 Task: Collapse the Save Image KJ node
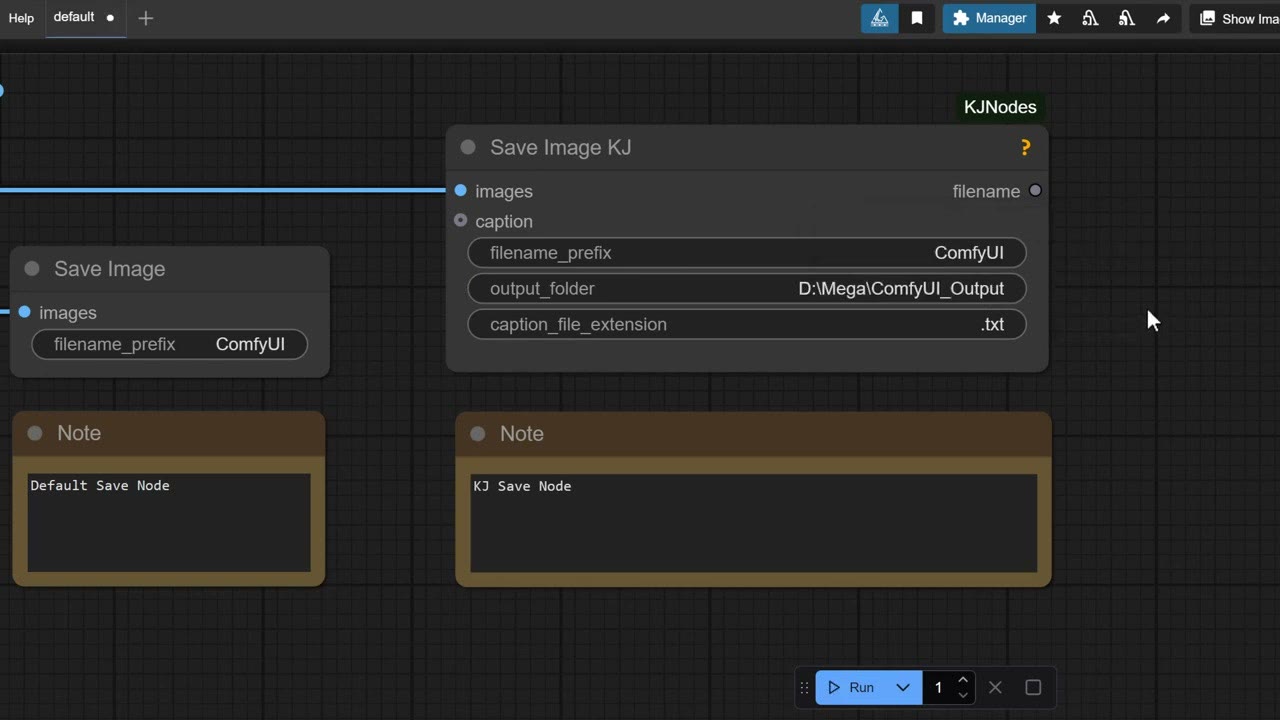click(x=468, y=147)
